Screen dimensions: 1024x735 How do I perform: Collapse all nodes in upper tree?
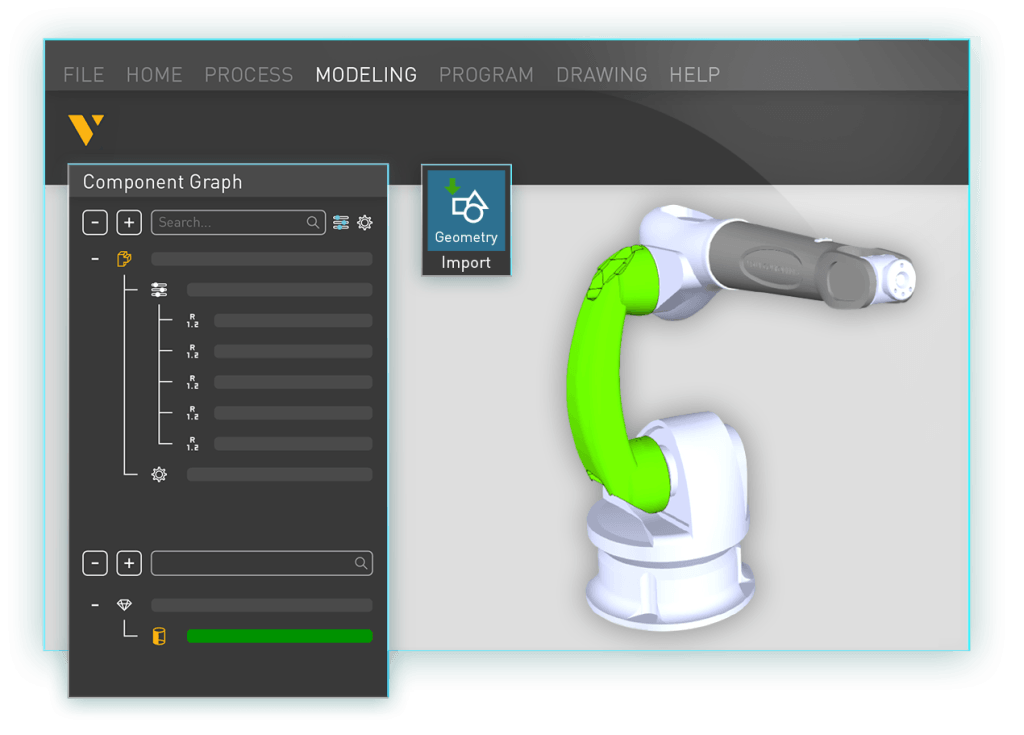(x=95, y=223)
